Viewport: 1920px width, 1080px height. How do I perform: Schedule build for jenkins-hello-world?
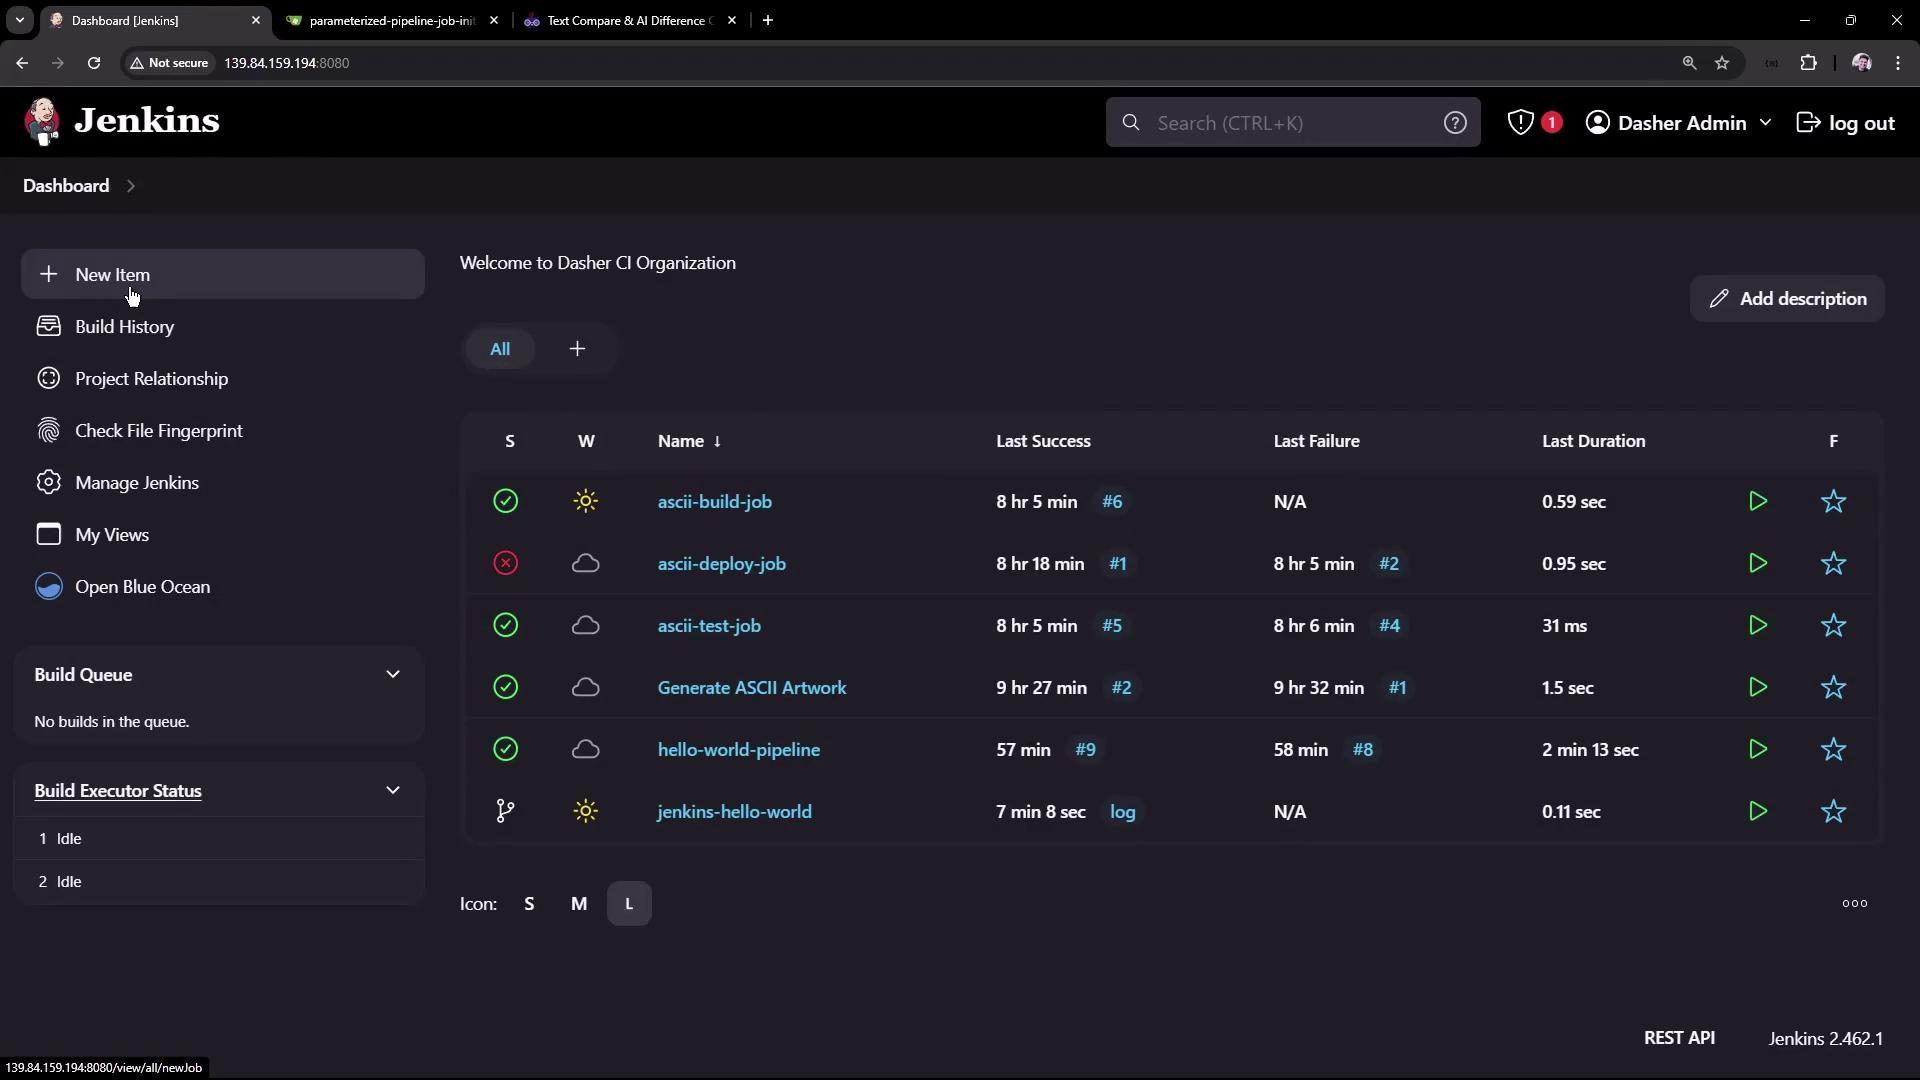[1757, 811]
